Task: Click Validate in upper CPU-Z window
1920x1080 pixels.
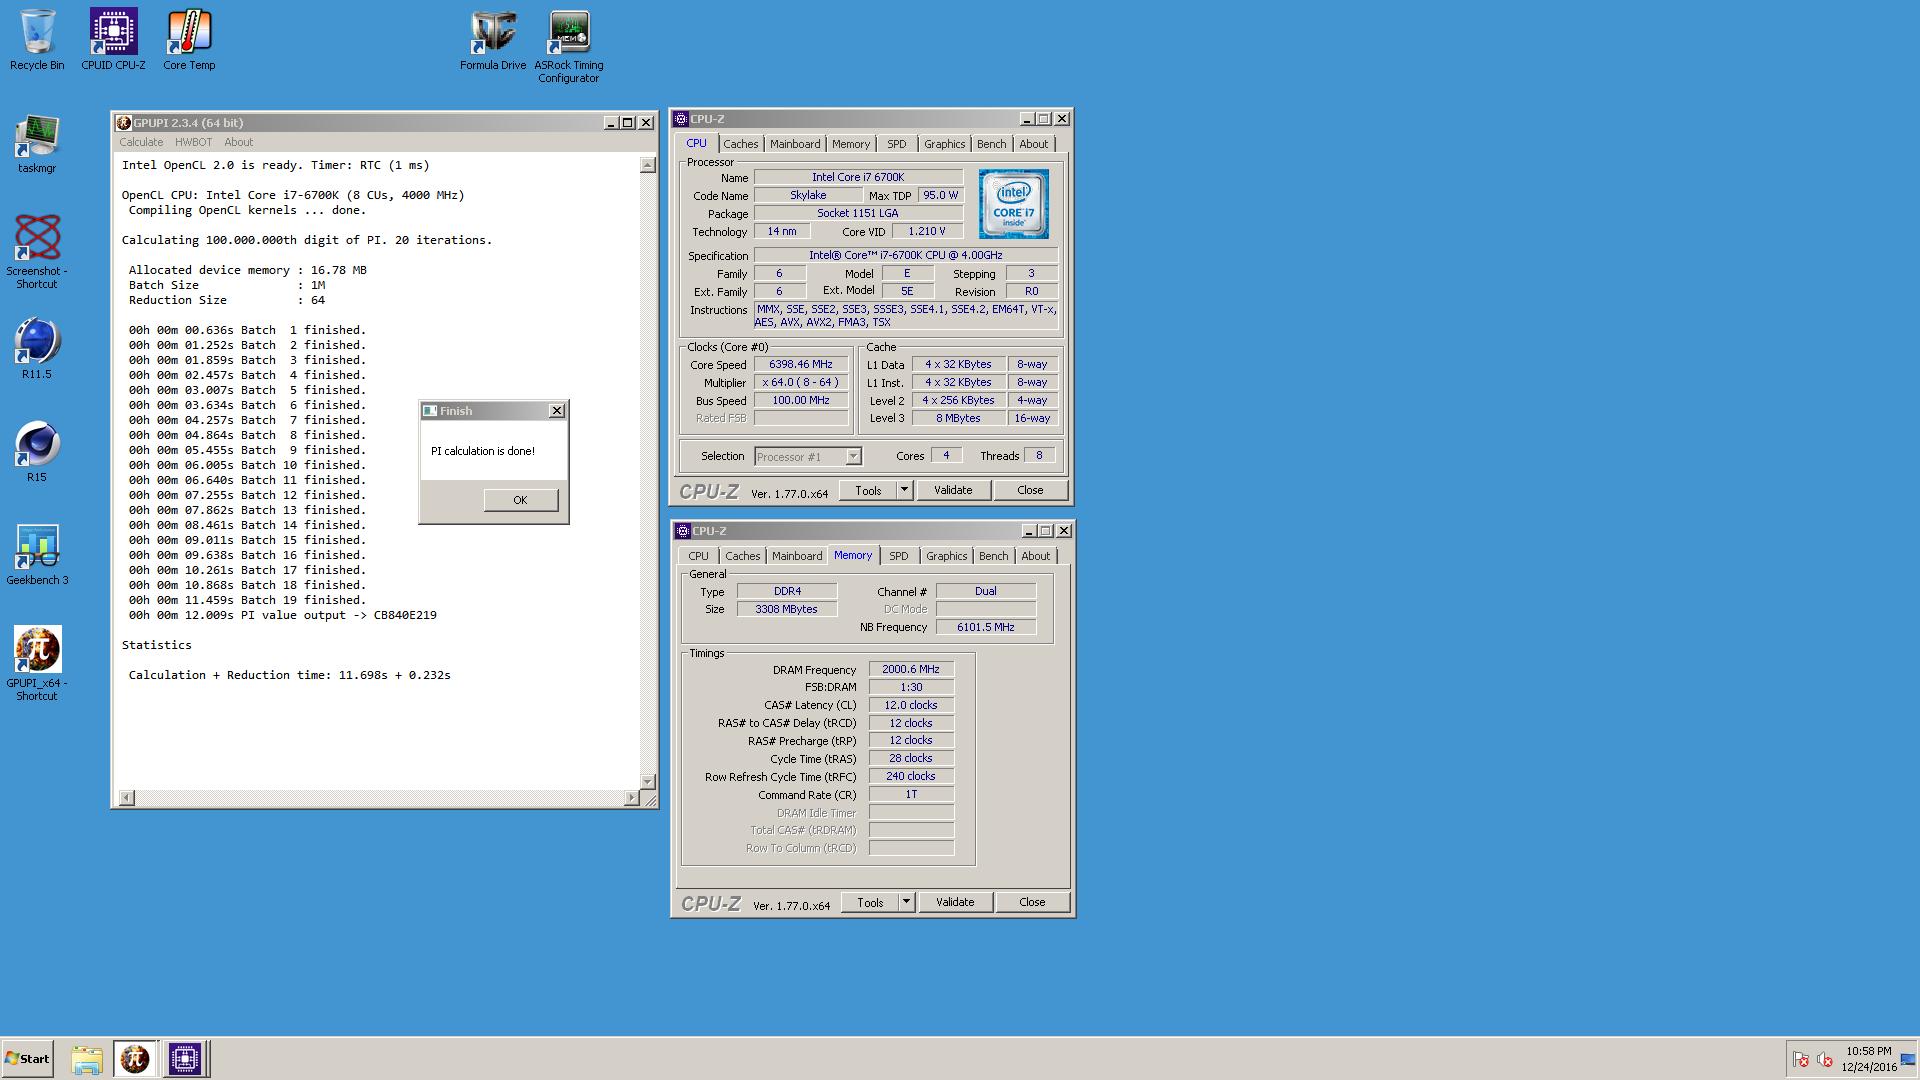Action: pos(953,490)
